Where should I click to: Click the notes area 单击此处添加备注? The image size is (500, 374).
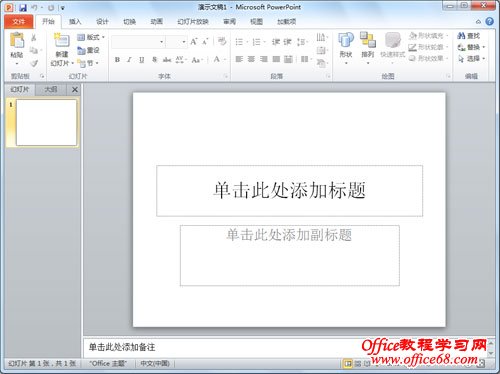tap(122, 347)
